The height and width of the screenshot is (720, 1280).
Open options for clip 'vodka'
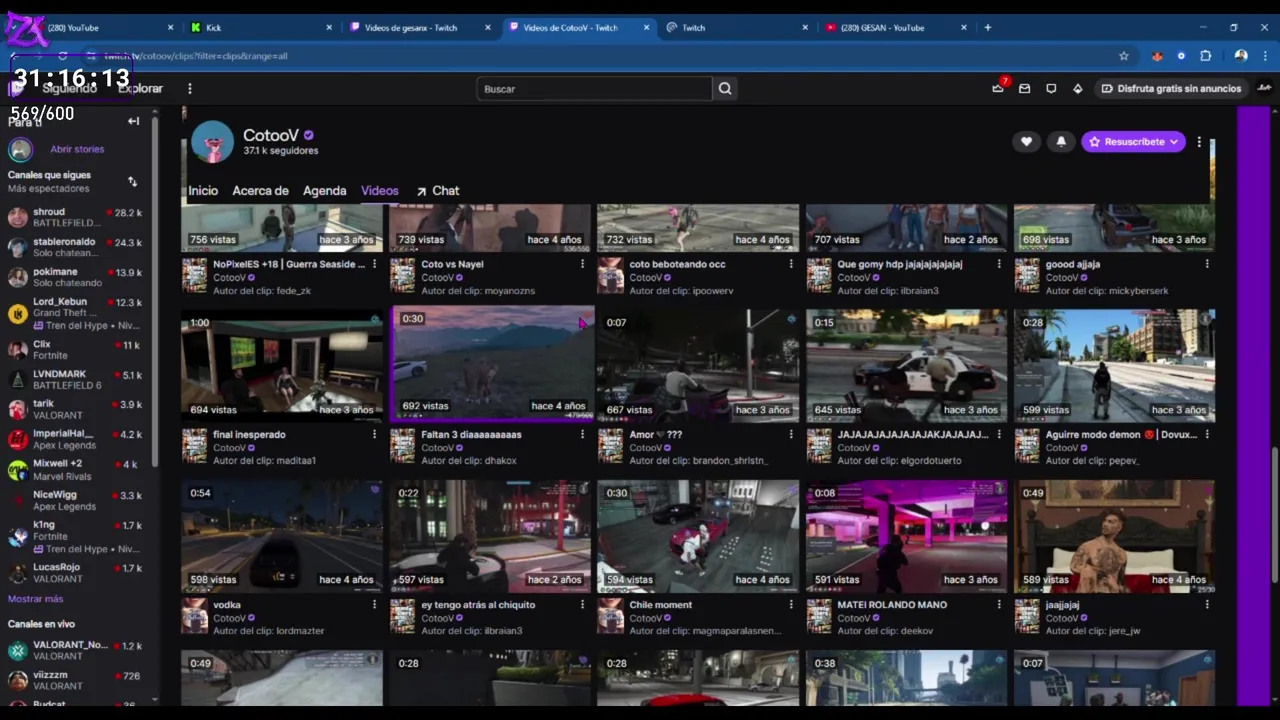click(x=374, y=604)
